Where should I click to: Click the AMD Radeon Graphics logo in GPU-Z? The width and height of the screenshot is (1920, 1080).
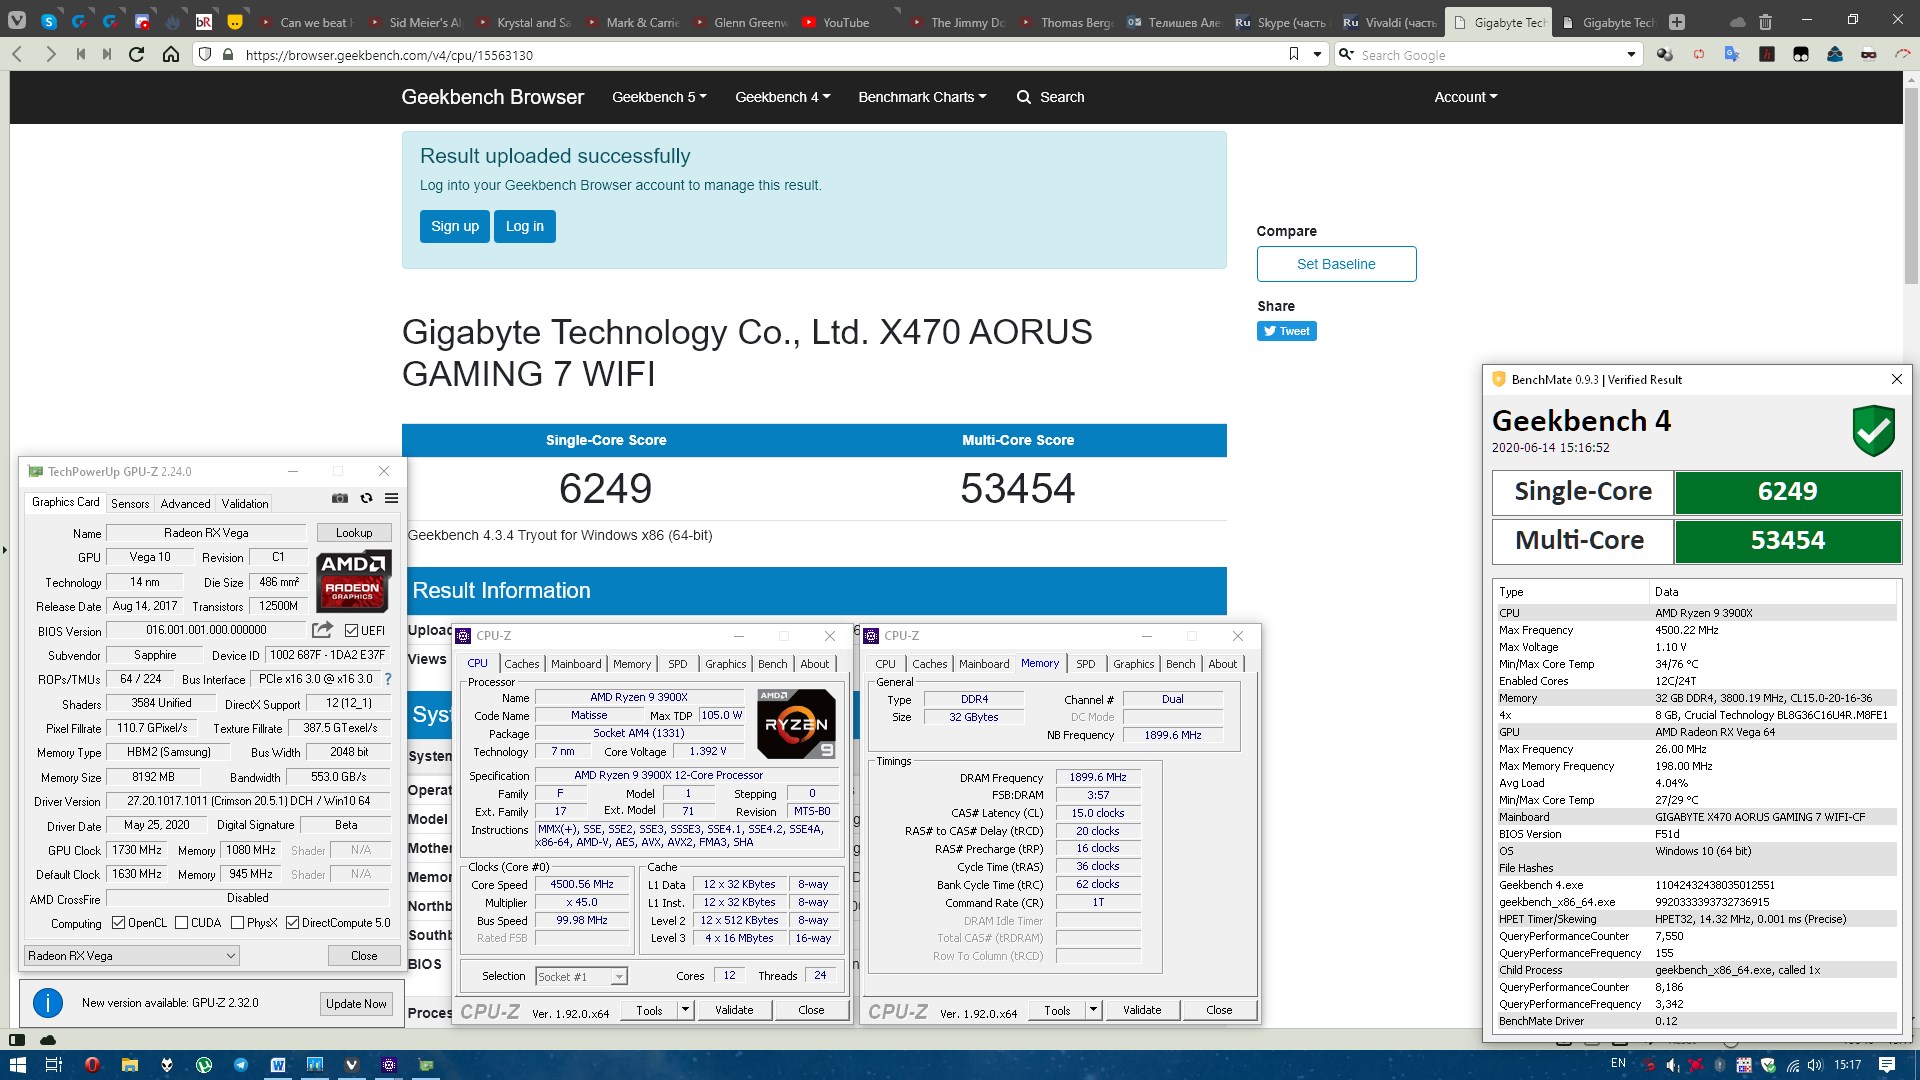coord(353,581)
